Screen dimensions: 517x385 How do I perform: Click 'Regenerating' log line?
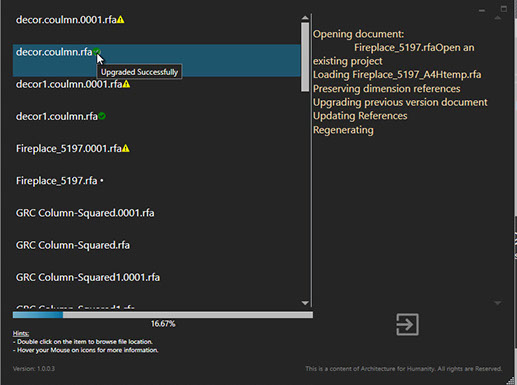click(x=343, y=130)
